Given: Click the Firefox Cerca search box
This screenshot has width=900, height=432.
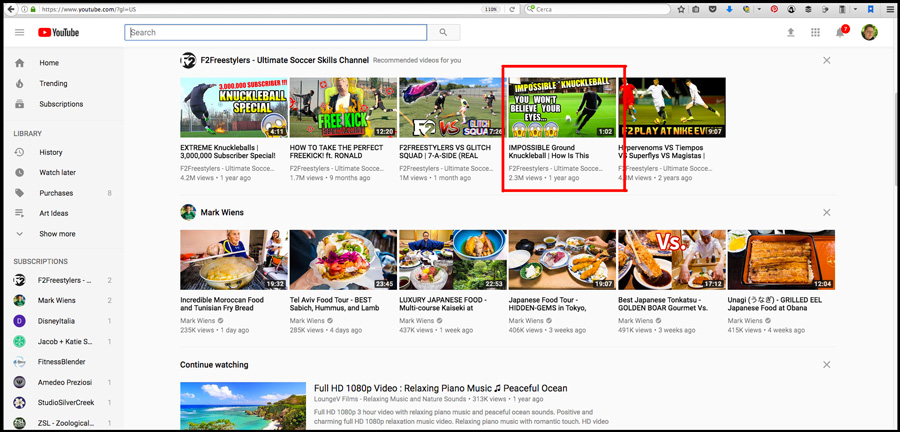Looking at the screenshot, I should (597, 10).
